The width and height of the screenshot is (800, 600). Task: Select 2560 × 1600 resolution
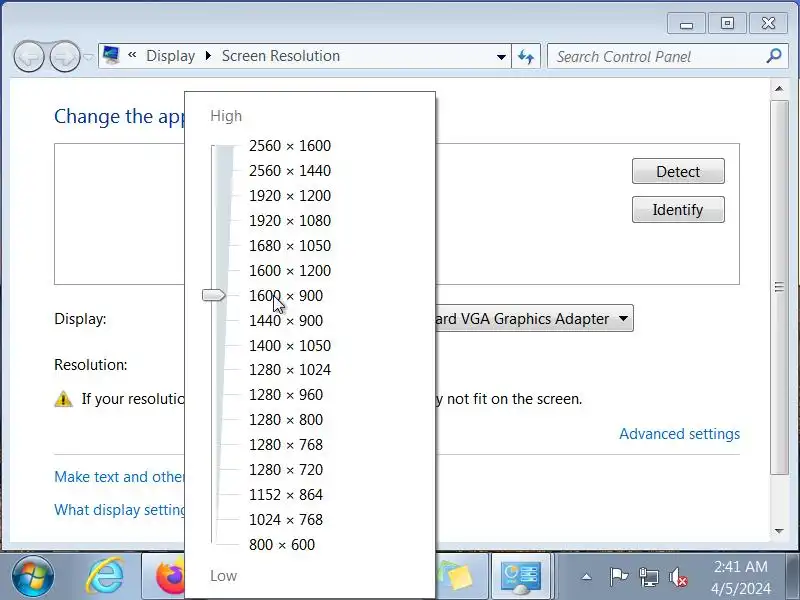tap(290, 146)
